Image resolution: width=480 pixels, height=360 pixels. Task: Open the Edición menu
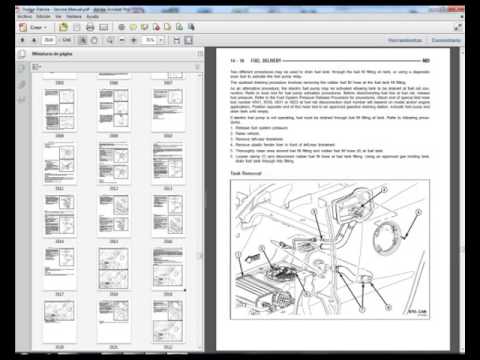43,16
